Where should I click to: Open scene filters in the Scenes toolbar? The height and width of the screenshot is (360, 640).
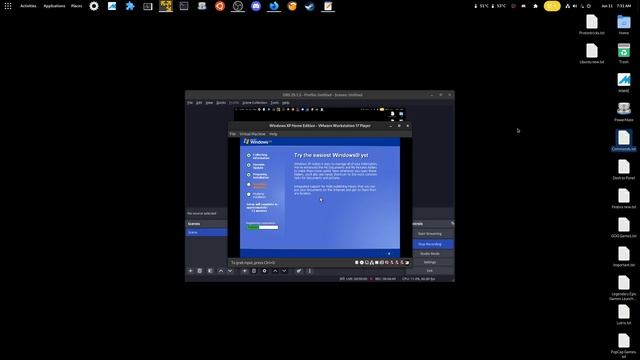210,271
